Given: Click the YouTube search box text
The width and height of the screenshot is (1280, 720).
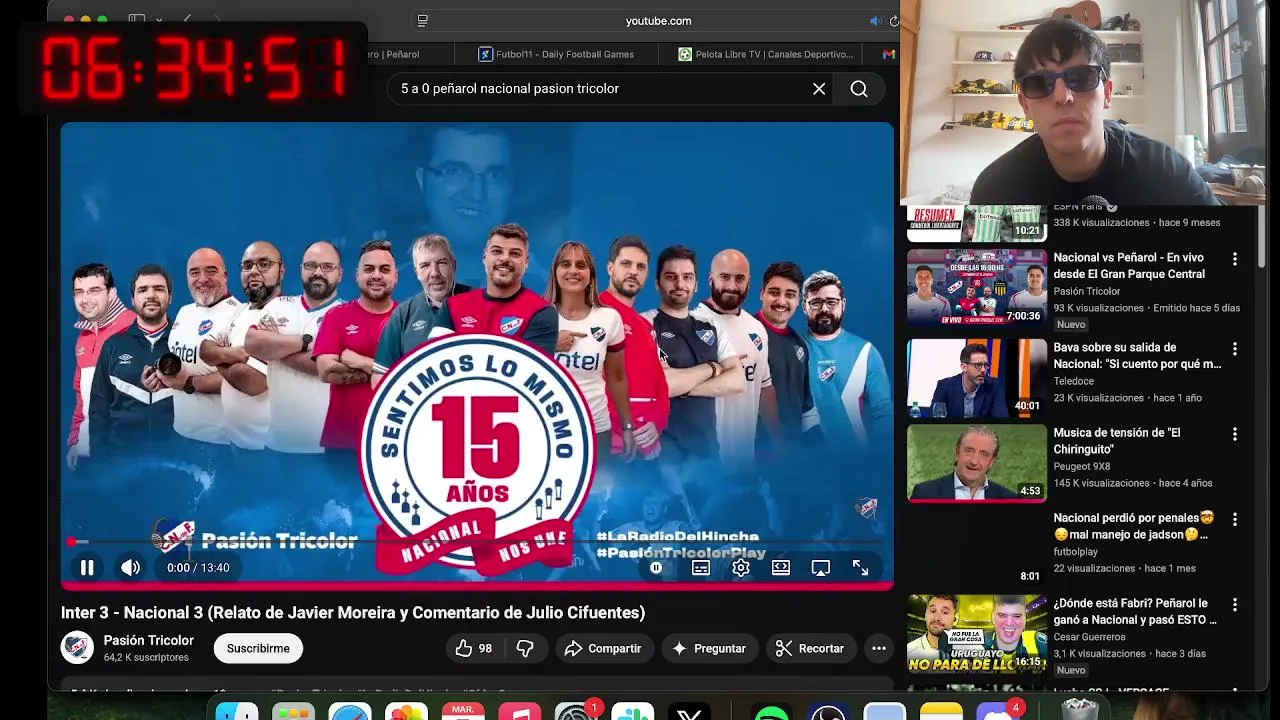Looking at the screenshot, I should [x=510, y=89].
